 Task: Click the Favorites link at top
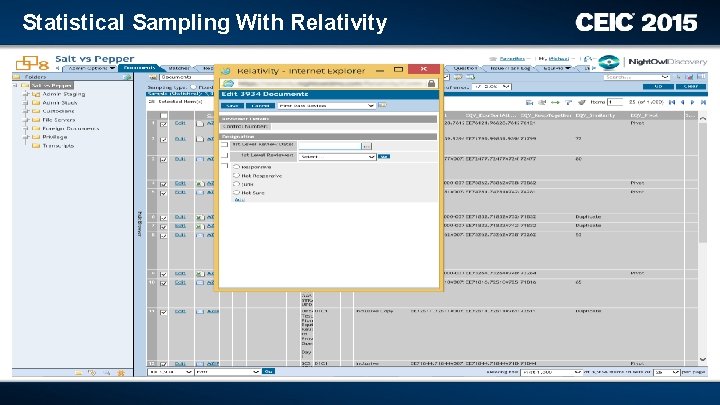click(x=512, y=59)
